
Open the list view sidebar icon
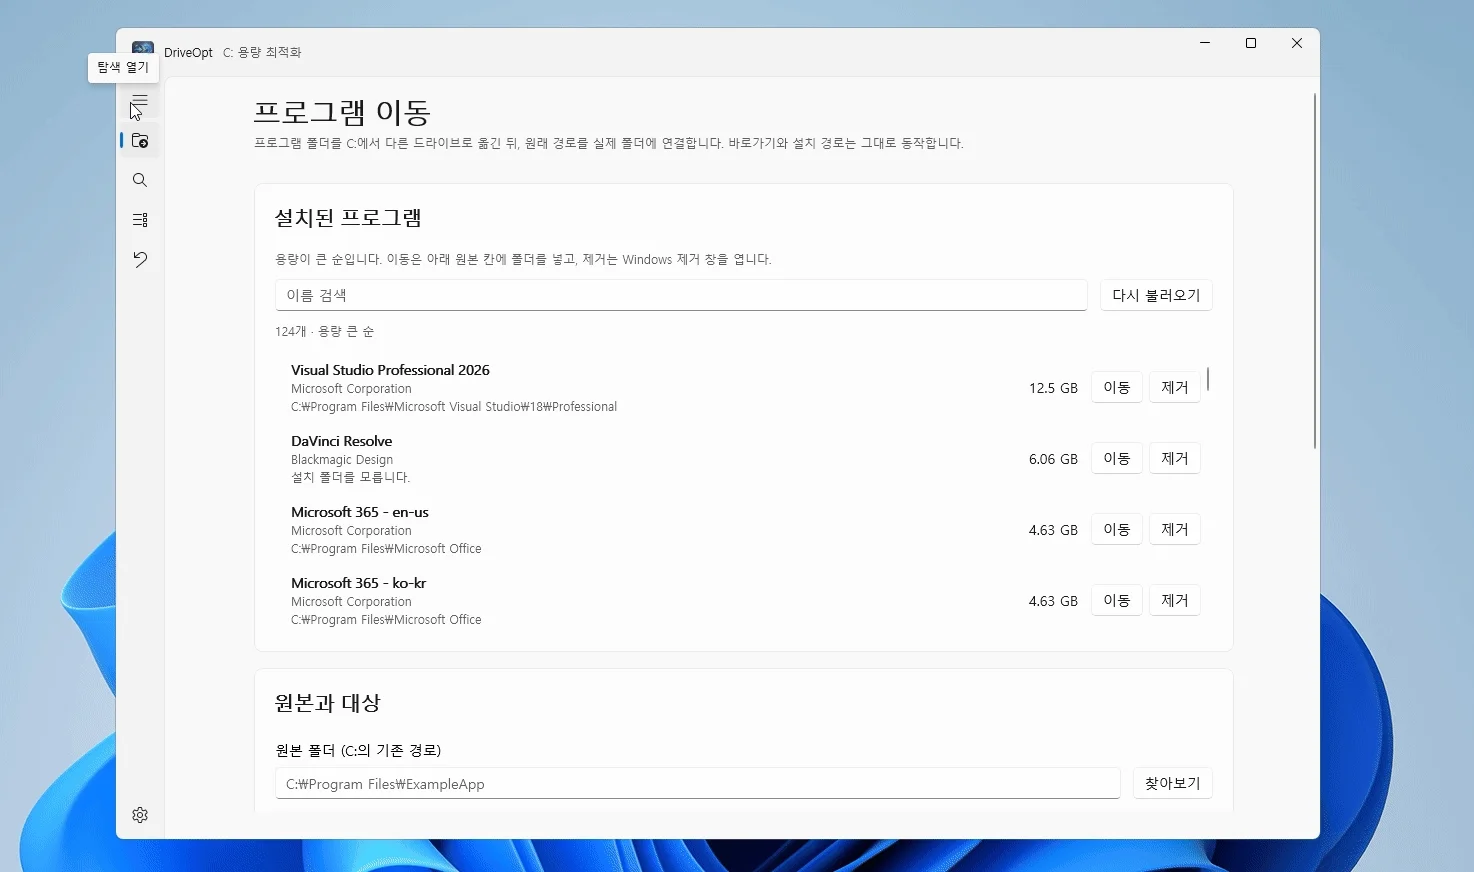(x=140, y=220)
